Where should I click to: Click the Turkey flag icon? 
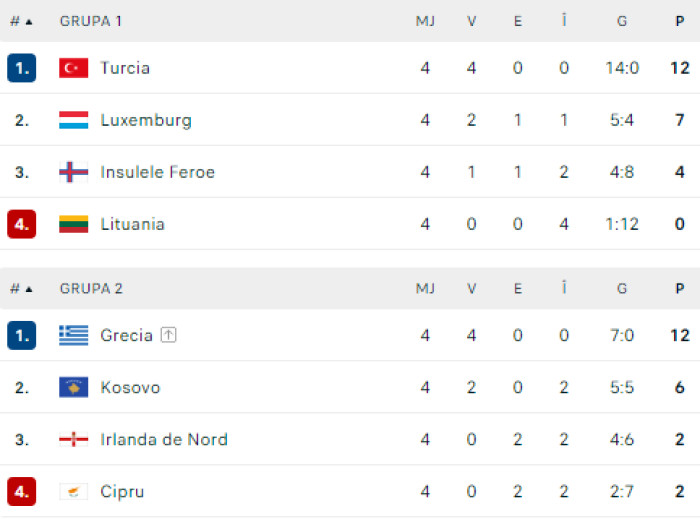(74, 68)
